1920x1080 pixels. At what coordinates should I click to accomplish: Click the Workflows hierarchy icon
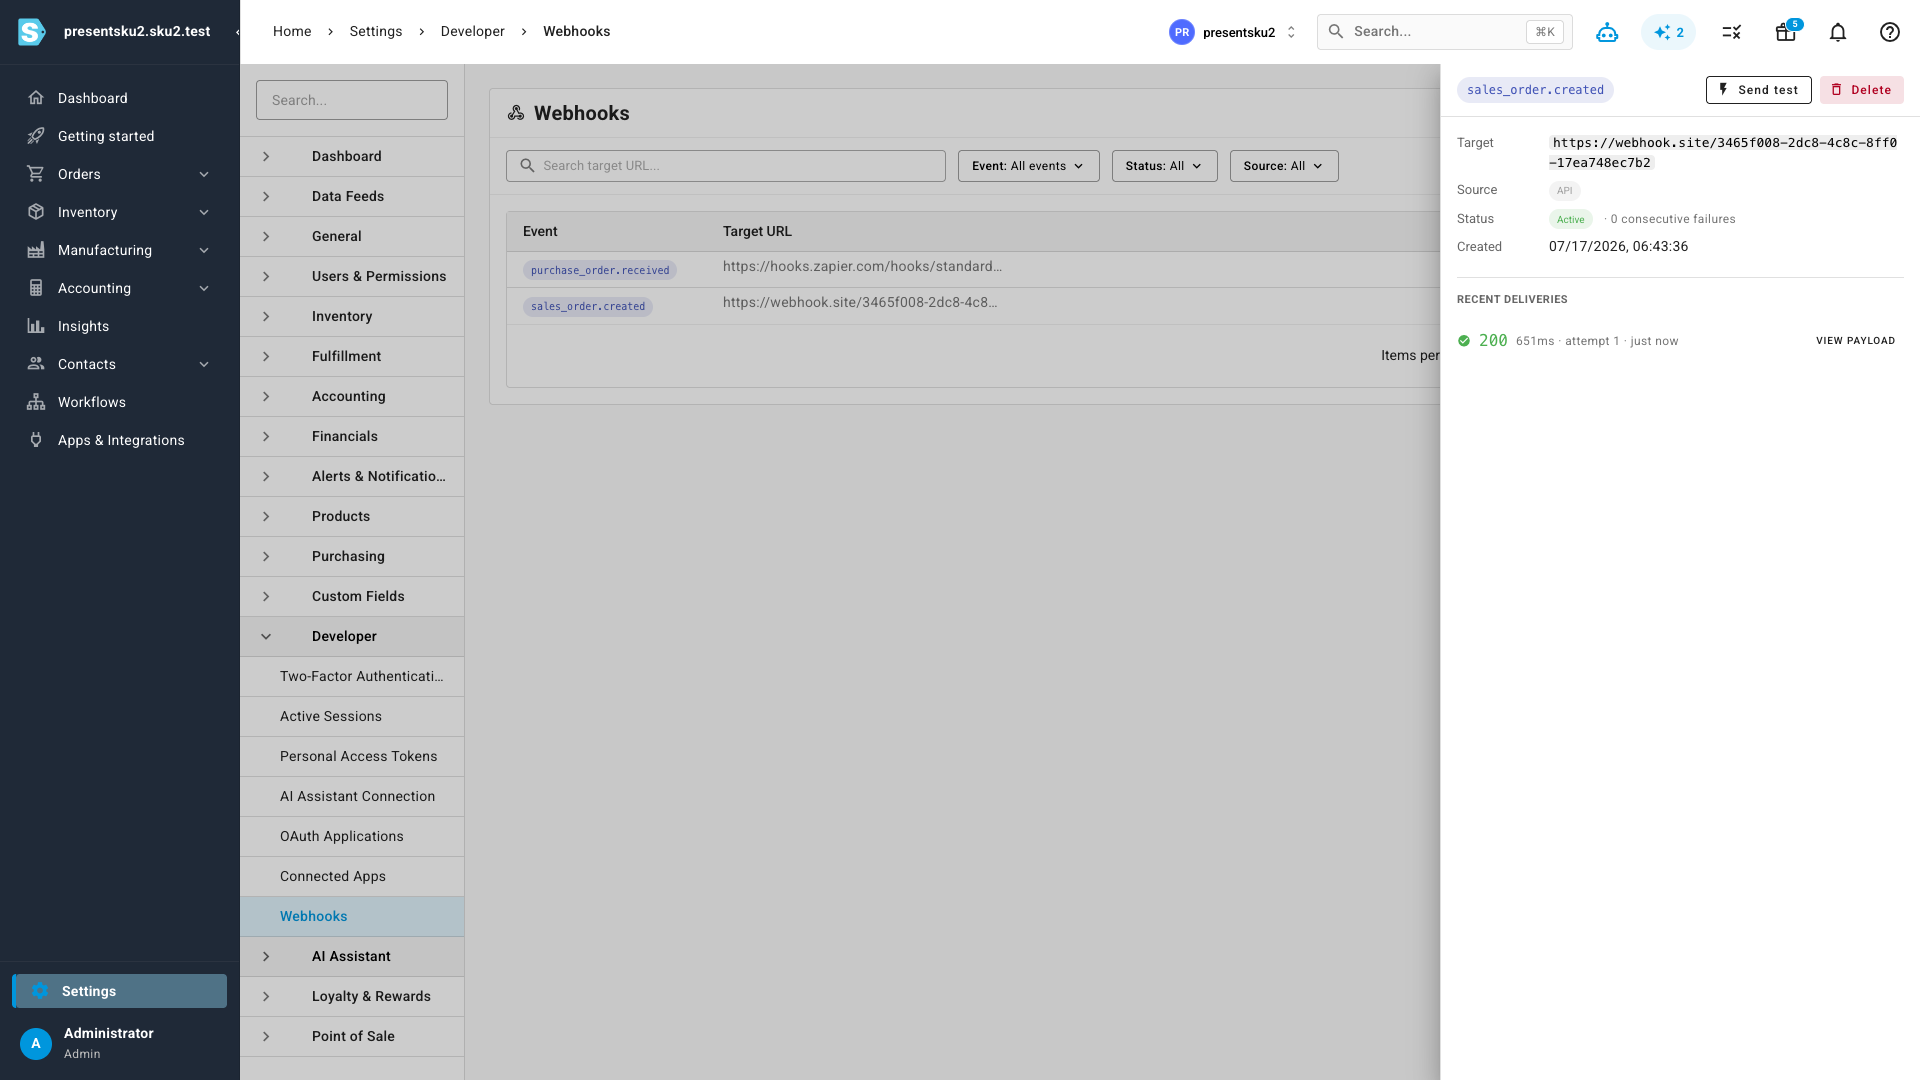[x=36, y=402]
